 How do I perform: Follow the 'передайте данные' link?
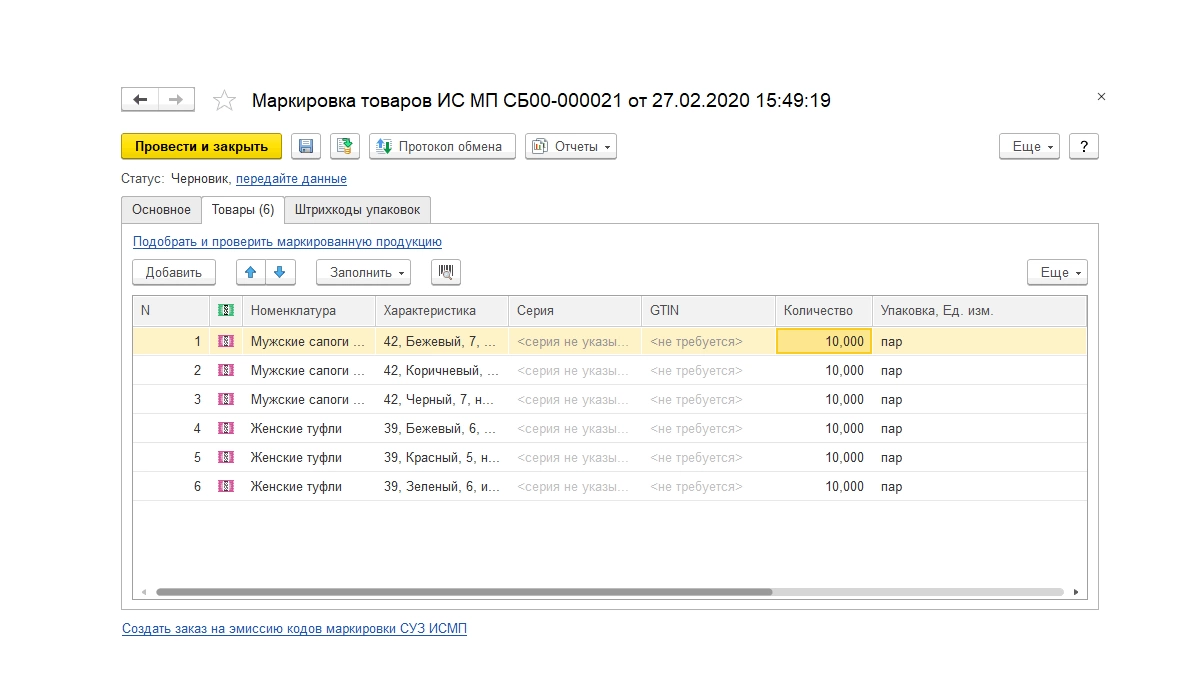click(x=291, y=179)
